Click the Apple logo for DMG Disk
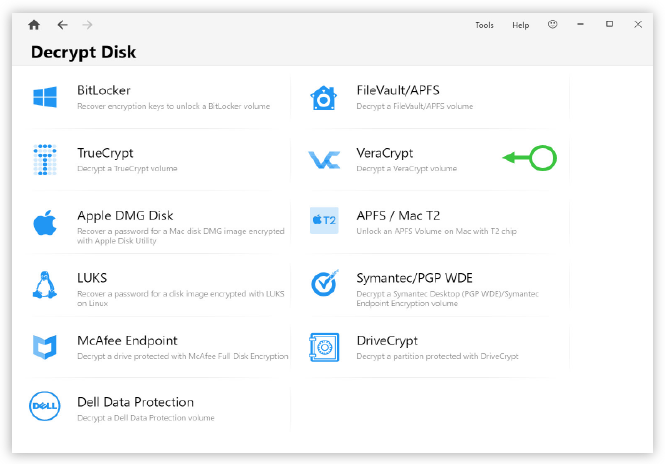The width and height of the screenshot is (665, 464). tap(45, 222)
